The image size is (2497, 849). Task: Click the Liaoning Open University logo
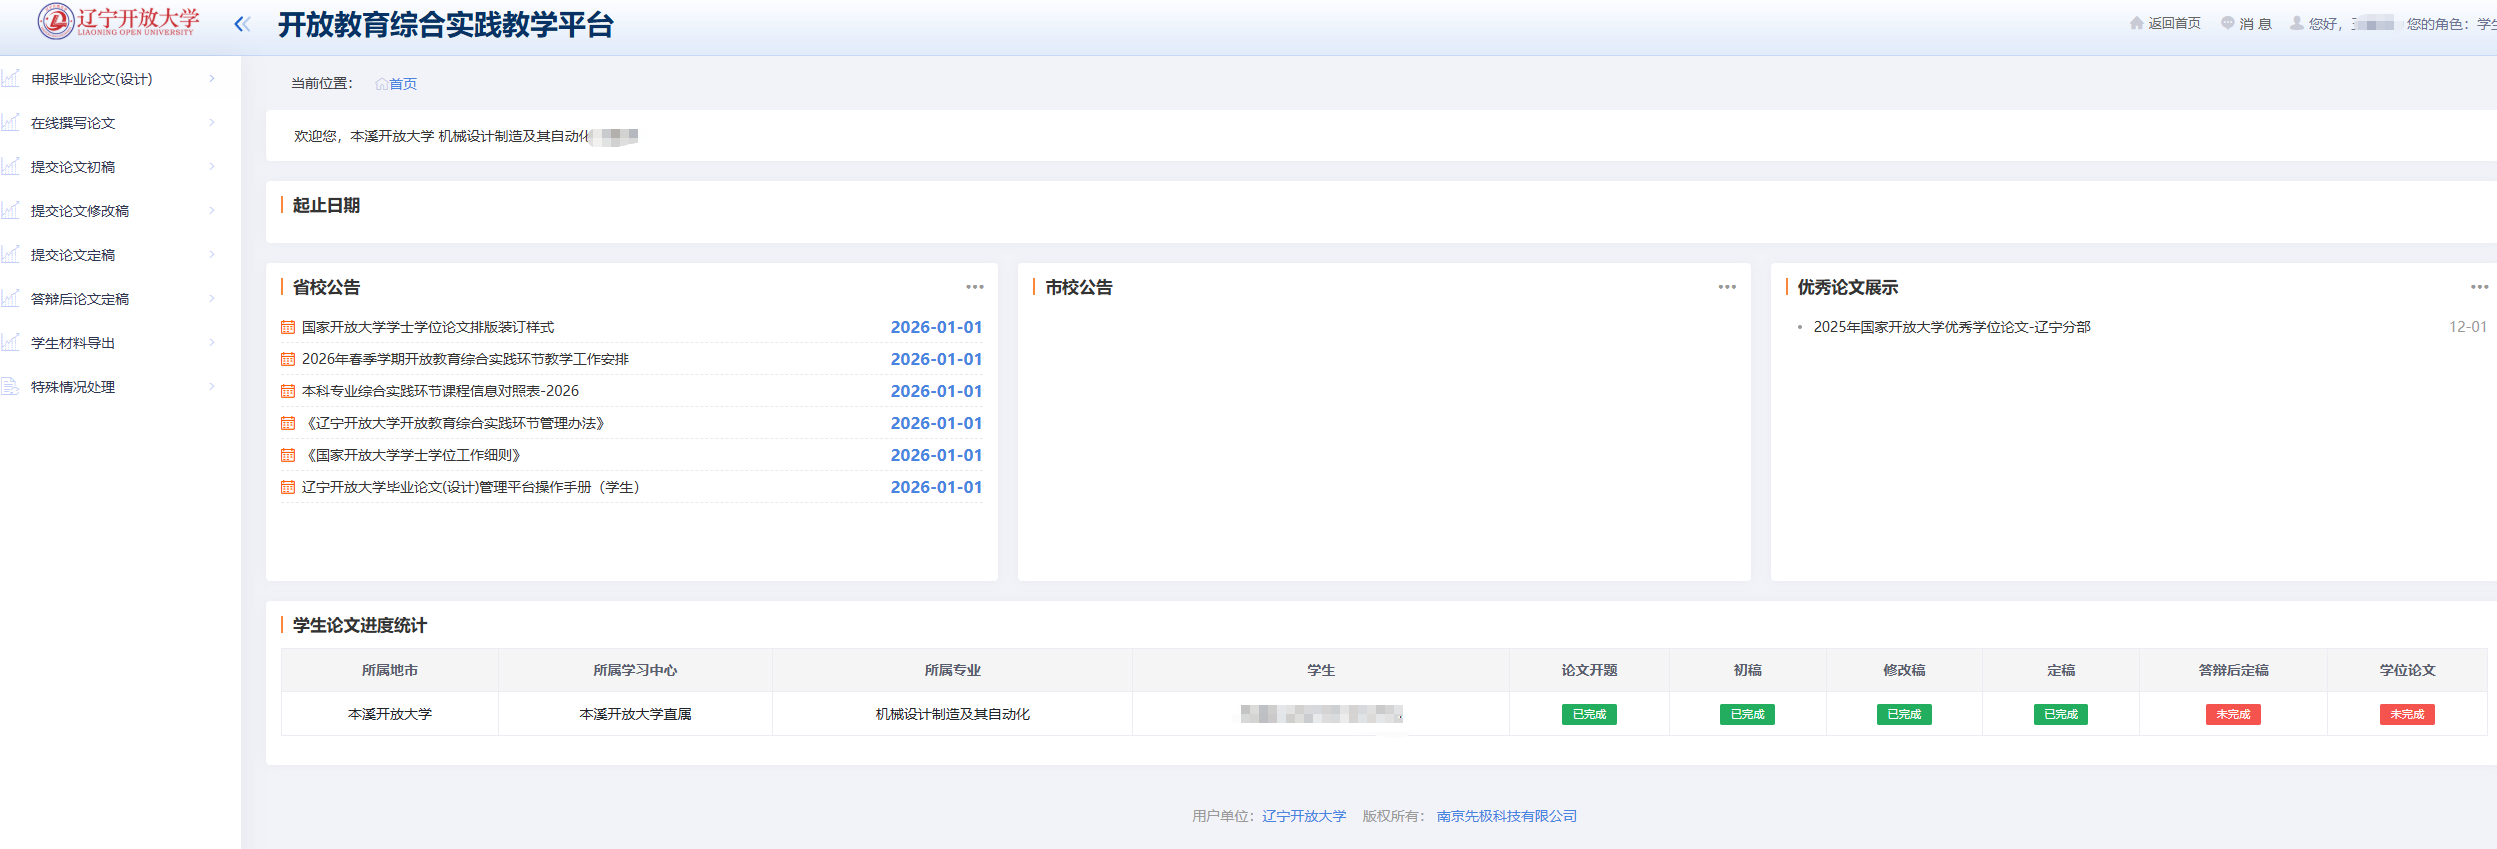pos(119,21)
